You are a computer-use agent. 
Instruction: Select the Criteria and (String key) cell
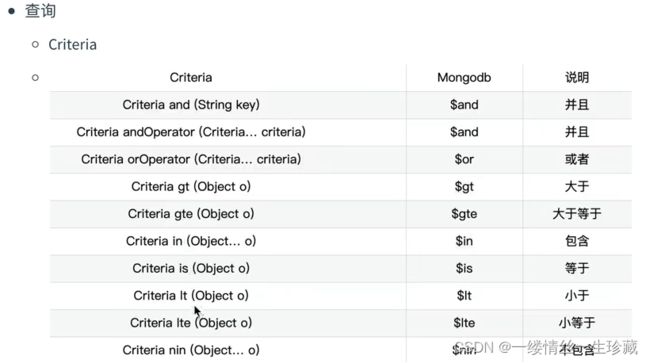[x=191, y=105]
